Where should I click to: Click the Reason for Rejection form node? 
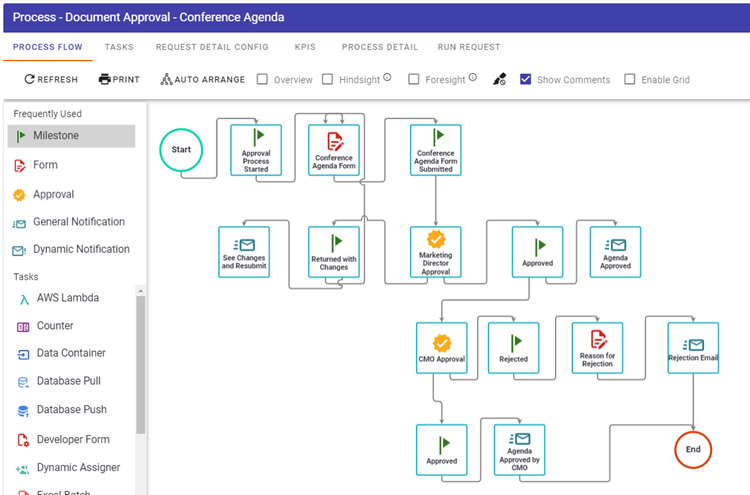click(597, 347)
